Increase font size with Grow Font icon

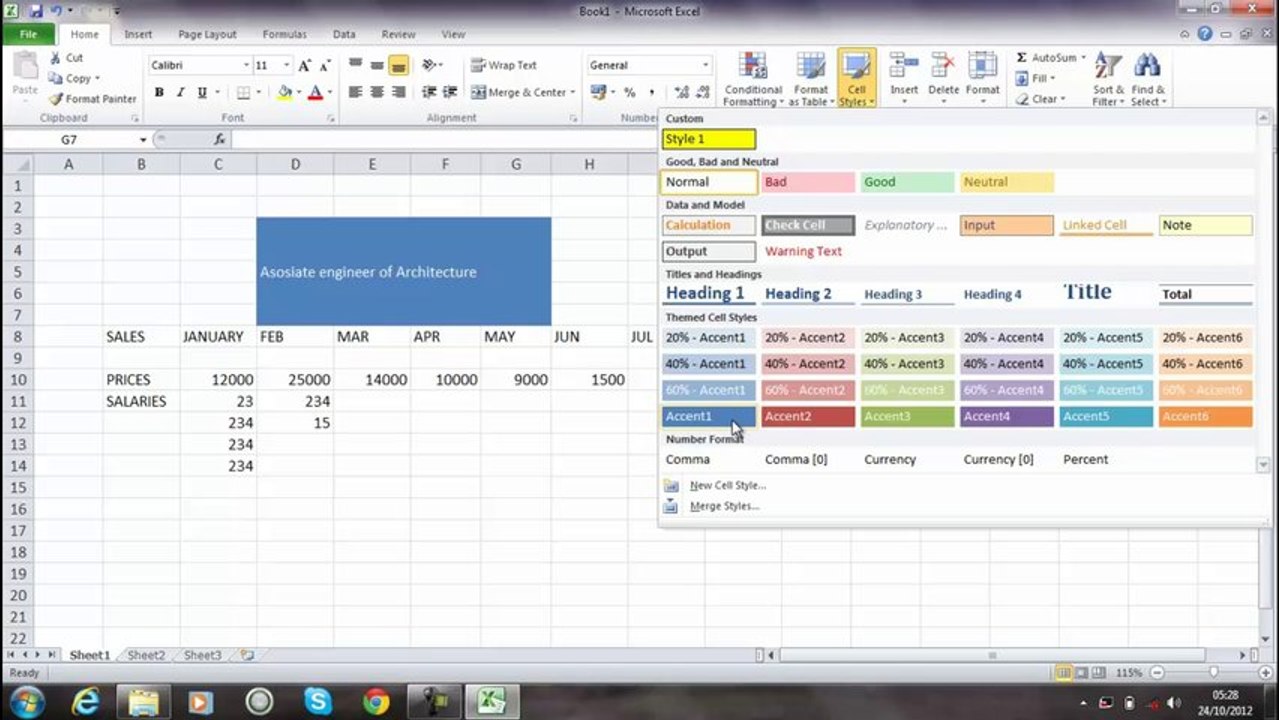305,65
